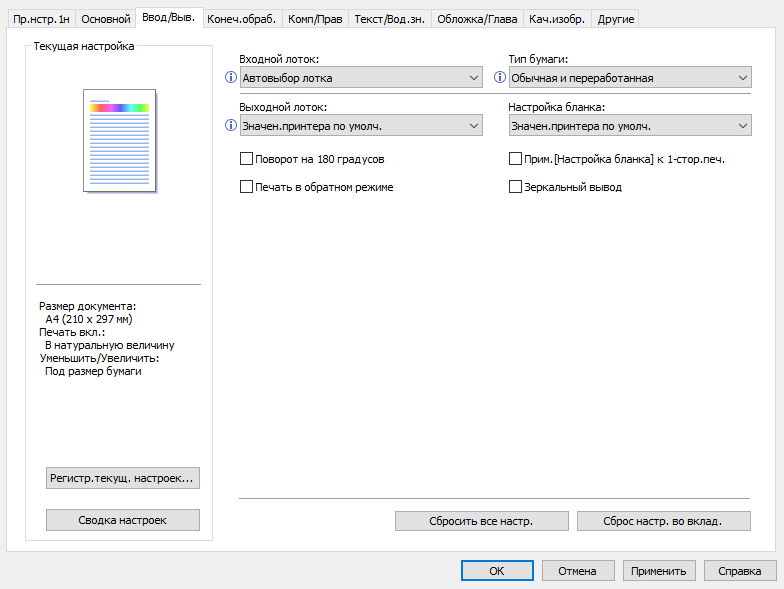This screenshot has height=589, width=784.
Task: Open Обложка/Глава tab
Action: pos(477,19)
